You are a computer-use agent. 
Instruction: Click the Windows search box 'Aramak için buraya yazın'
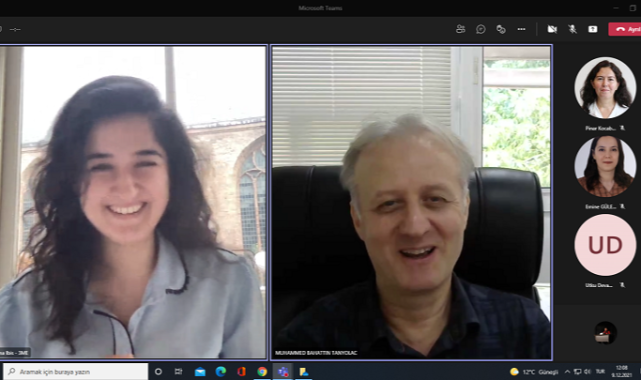[76, 371]
